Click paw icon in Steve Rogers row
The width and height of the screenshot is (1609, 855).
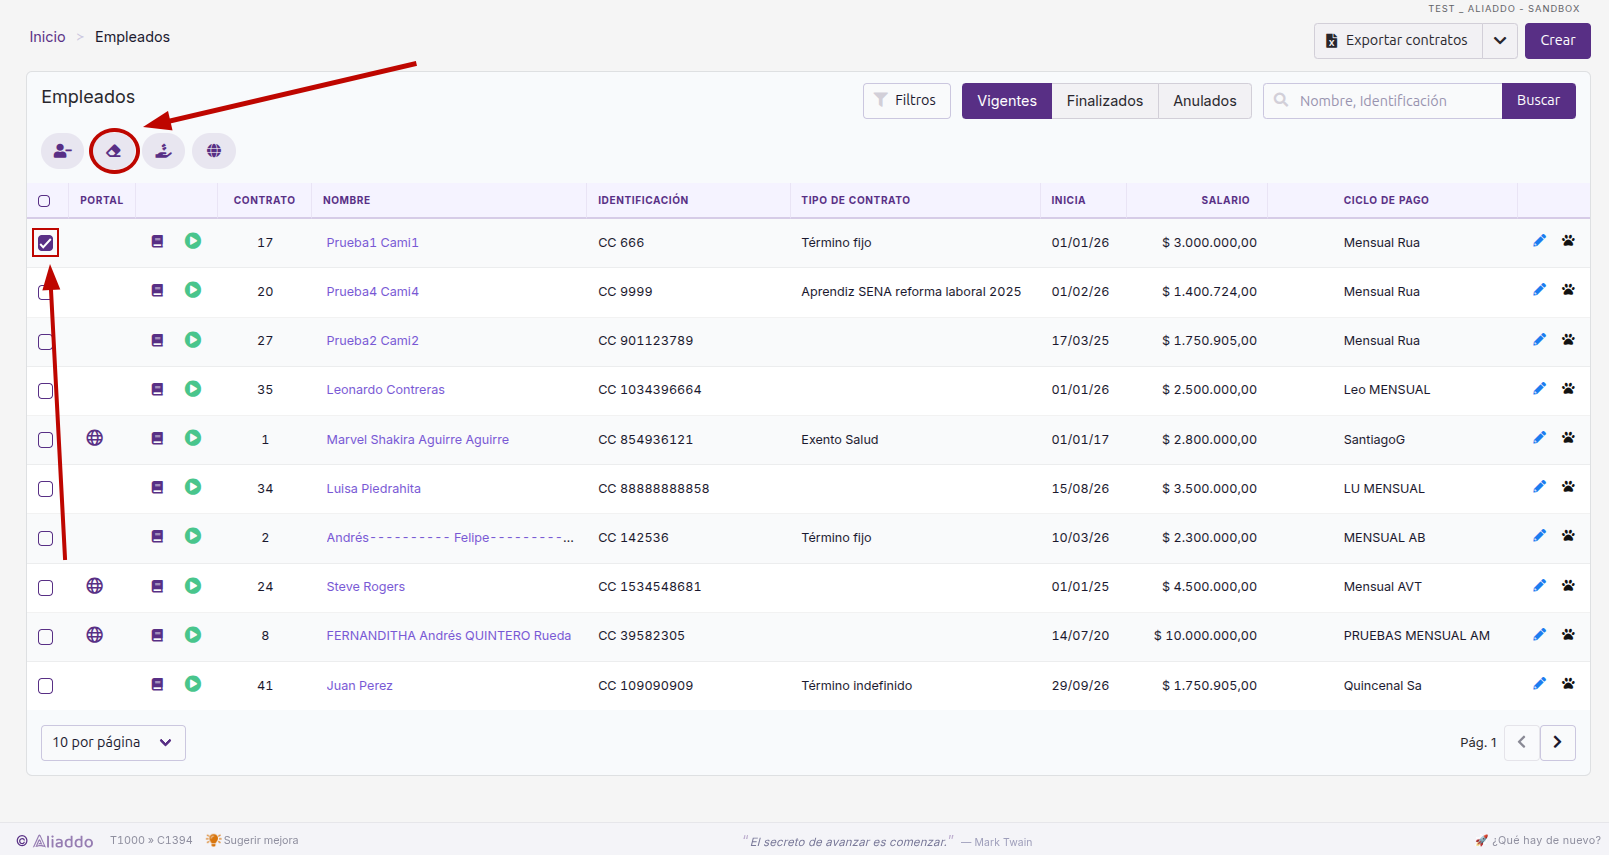tap(1568, 585)
